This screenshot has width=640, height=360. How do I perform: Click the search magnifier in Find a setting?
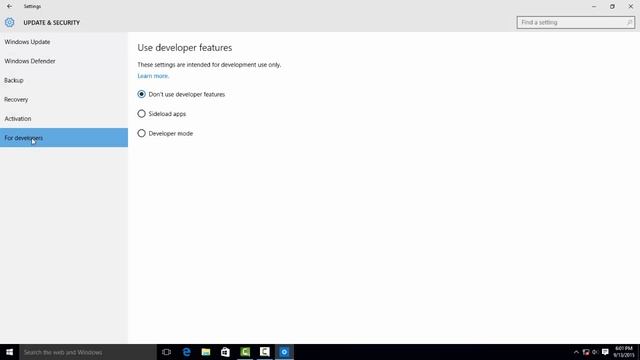pos(629,22)
